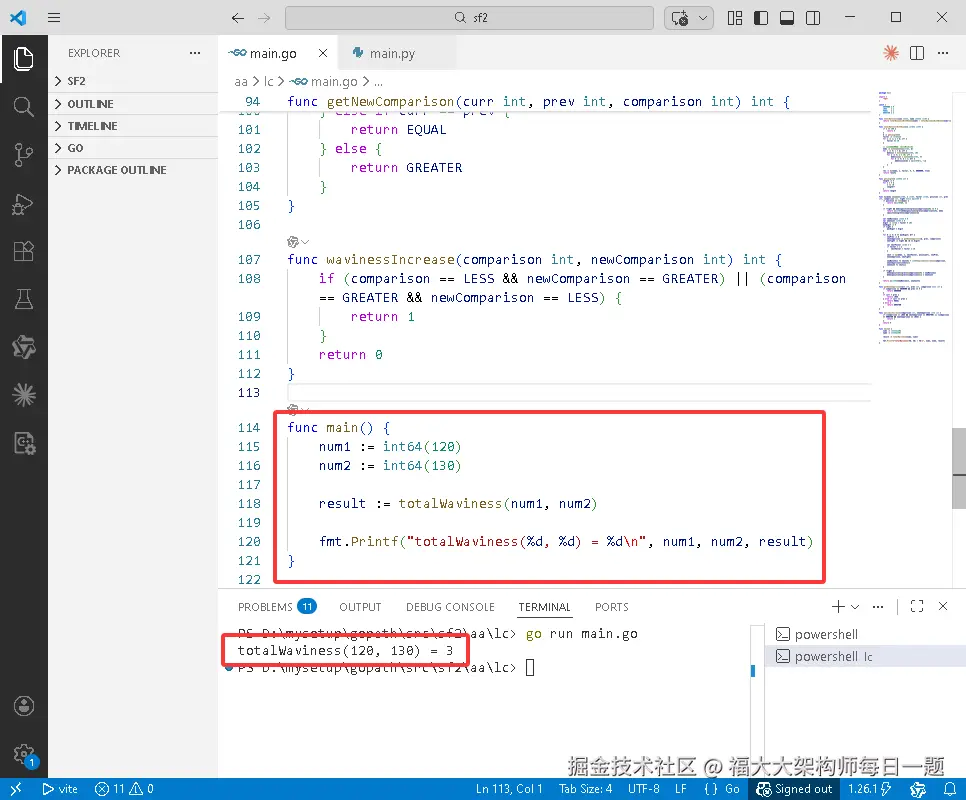This screenshot has height=800, width=966.
Task: Close the terminal panel
Action: (943, 607)
